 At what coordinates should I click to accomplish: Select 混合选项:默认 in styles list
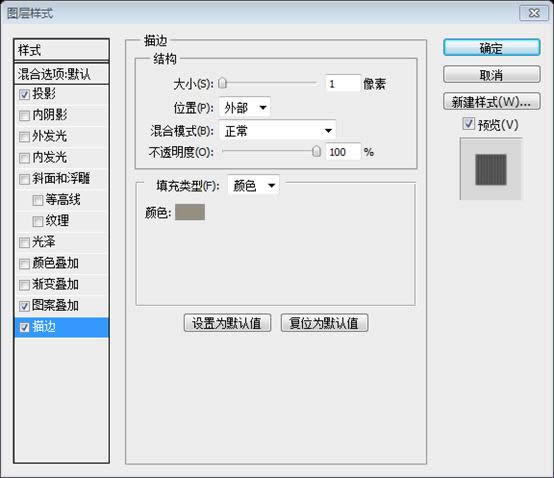[61, 74]
